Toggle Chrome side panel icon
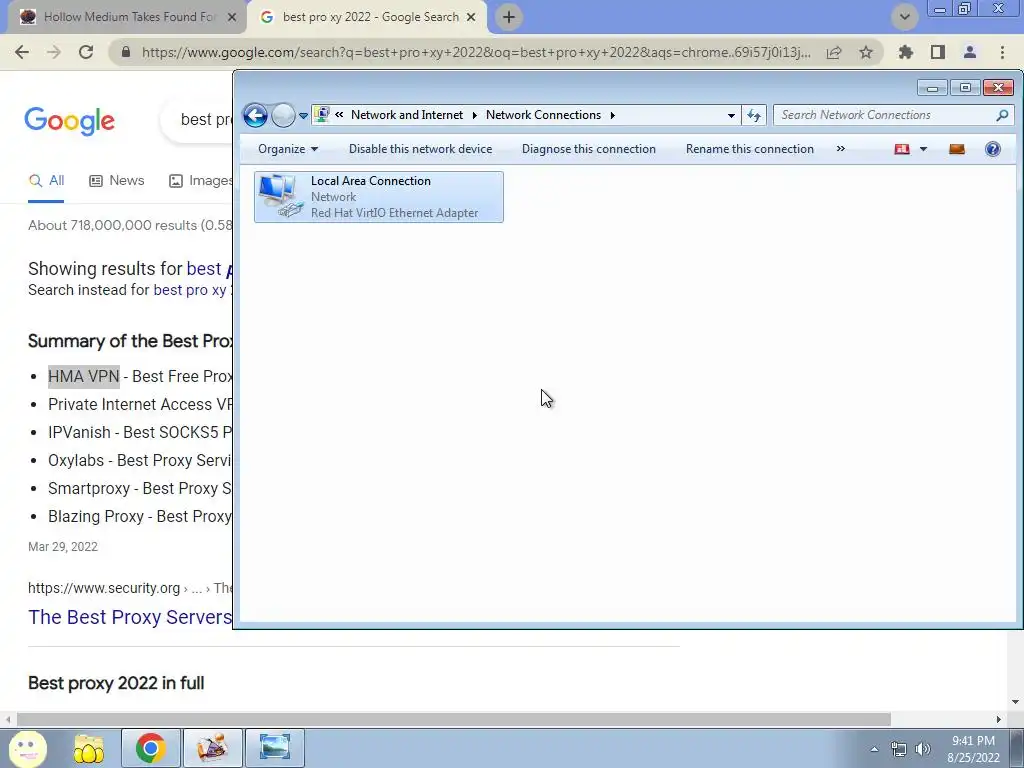This screenshot has width=1024, height=768. coord(938,52)
